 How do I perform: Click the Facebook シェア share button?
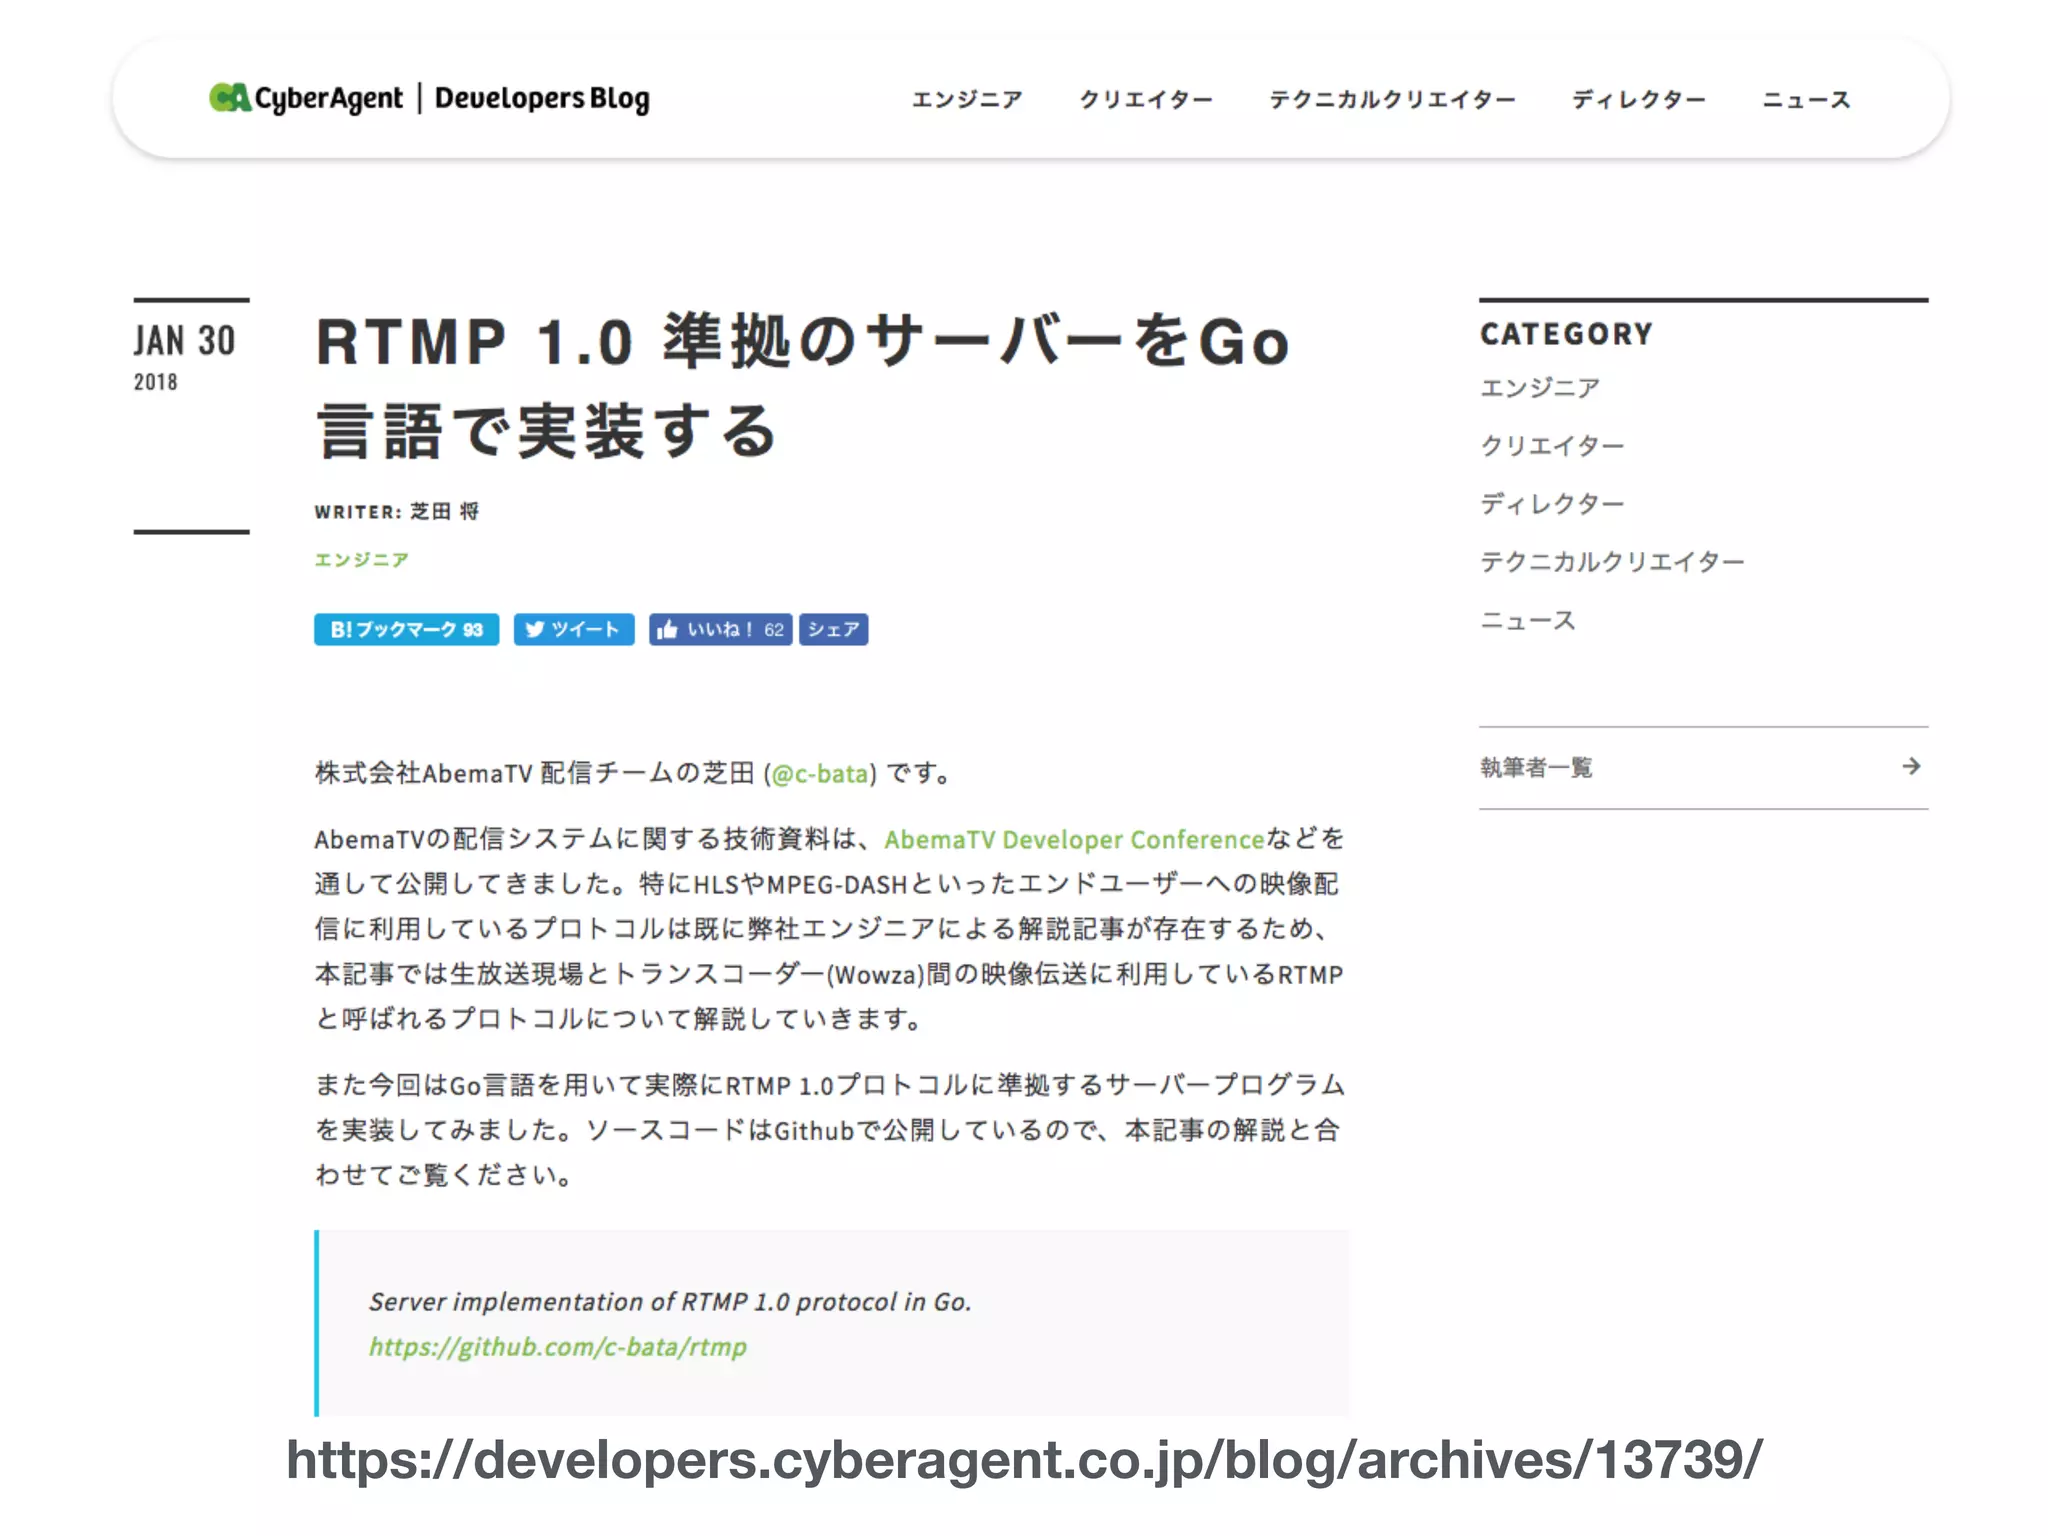point(833,629)
